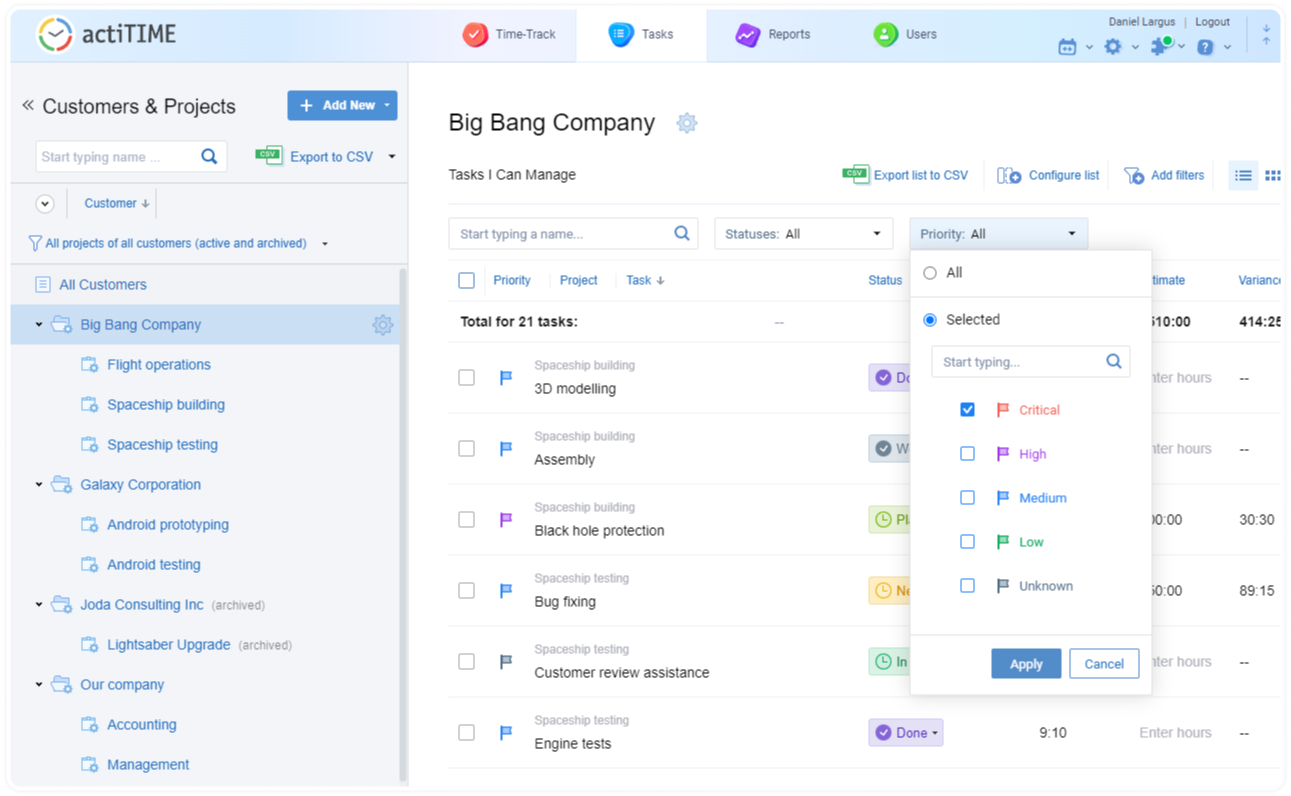
Task: Click the search icon in the priority filter popup
Action: point(1113,361)
